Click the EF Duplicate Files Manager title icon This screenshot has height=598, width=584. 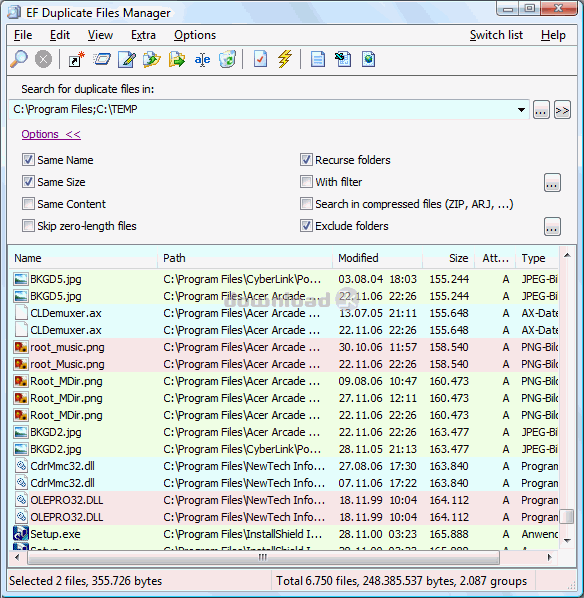(x=14, y=13)
